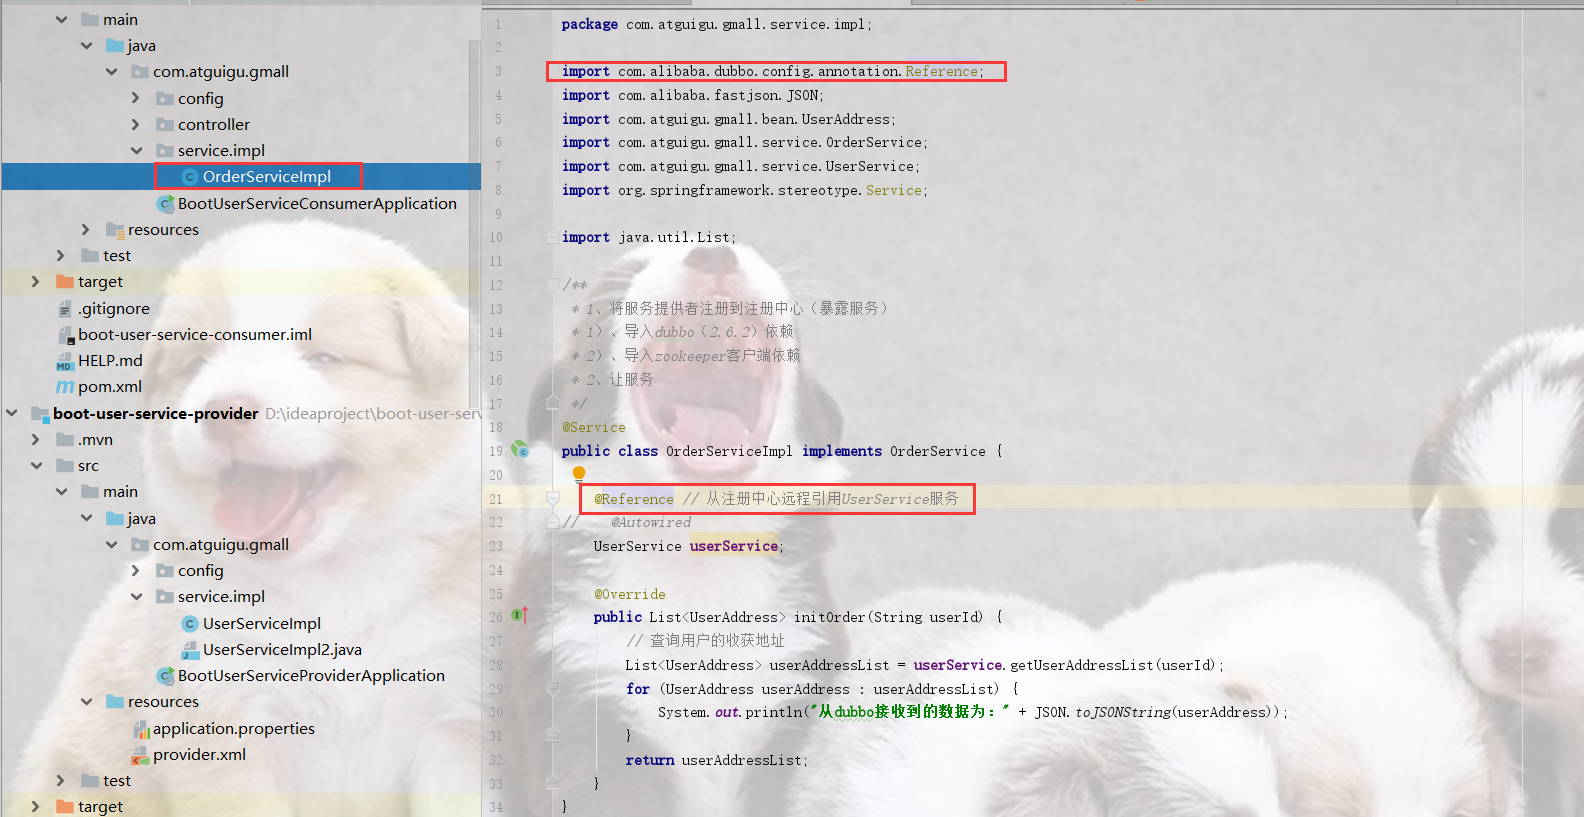Image resolution: width=1584 pixels, height=817 pixels.
Task: Click the provider.xml file icon
Action: click(x=141, y=755)
